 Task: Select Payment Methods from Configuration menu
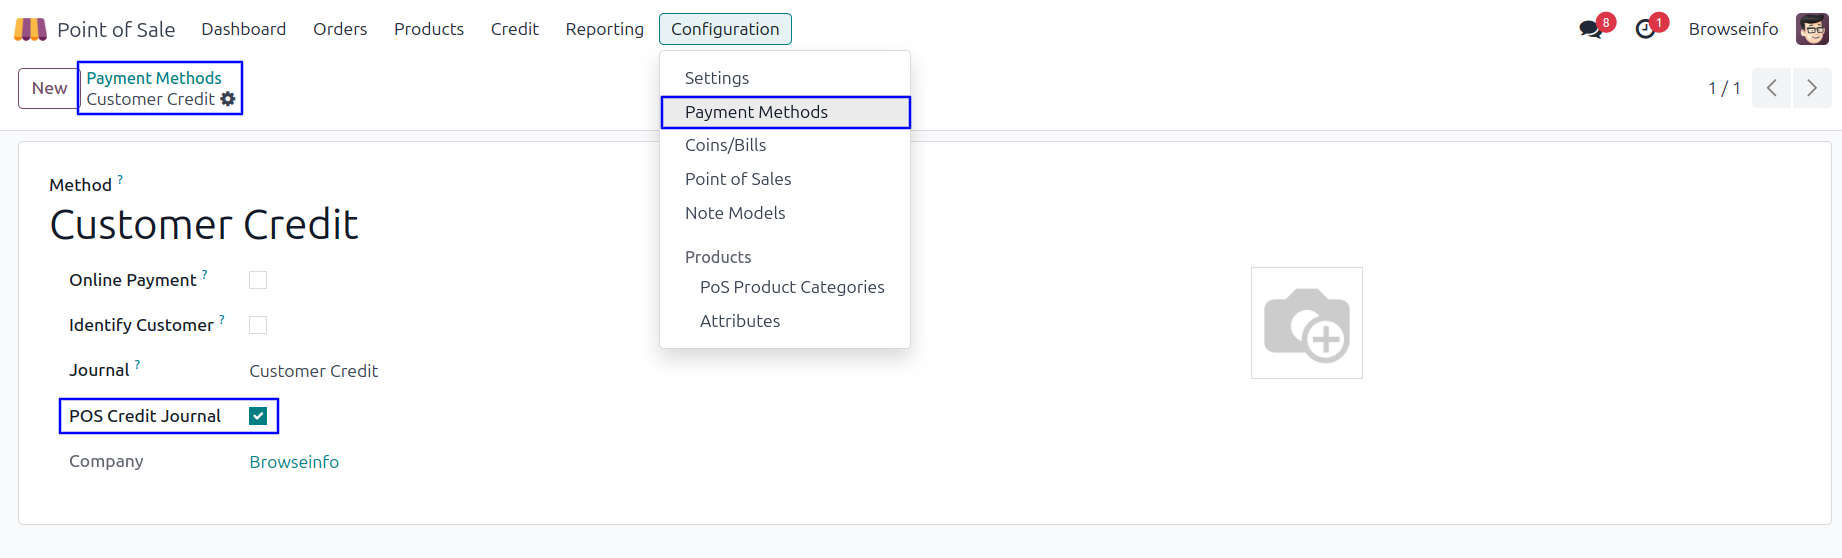[x=756, y=112]
